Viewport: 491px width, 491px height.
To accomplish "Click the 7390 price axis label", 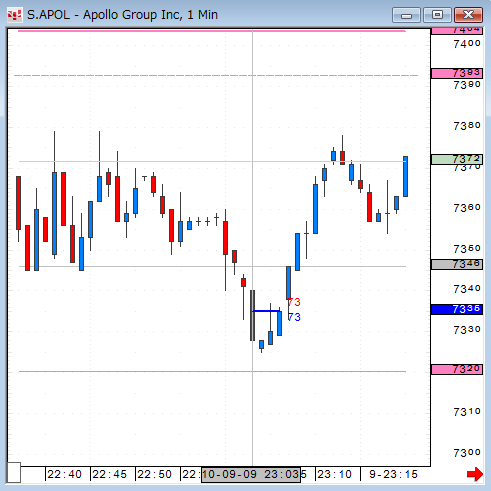I will pyautogui.click(x=467, y=85).
